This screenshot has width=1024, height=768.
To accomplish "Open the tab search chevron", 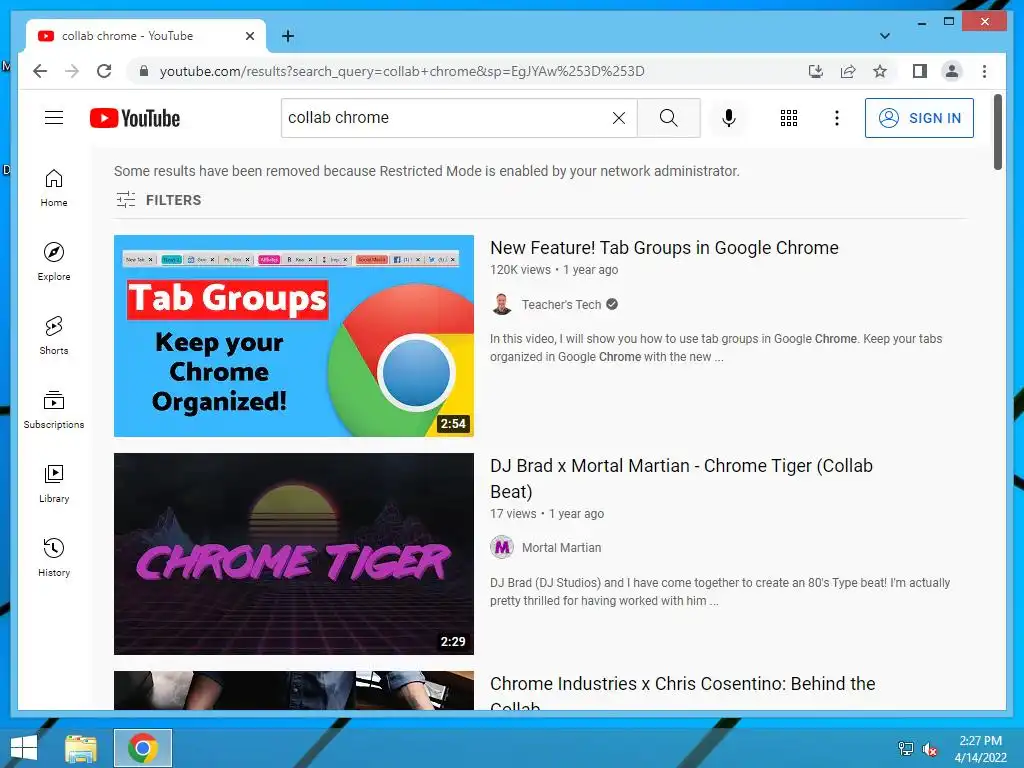I will click(885, 36).
